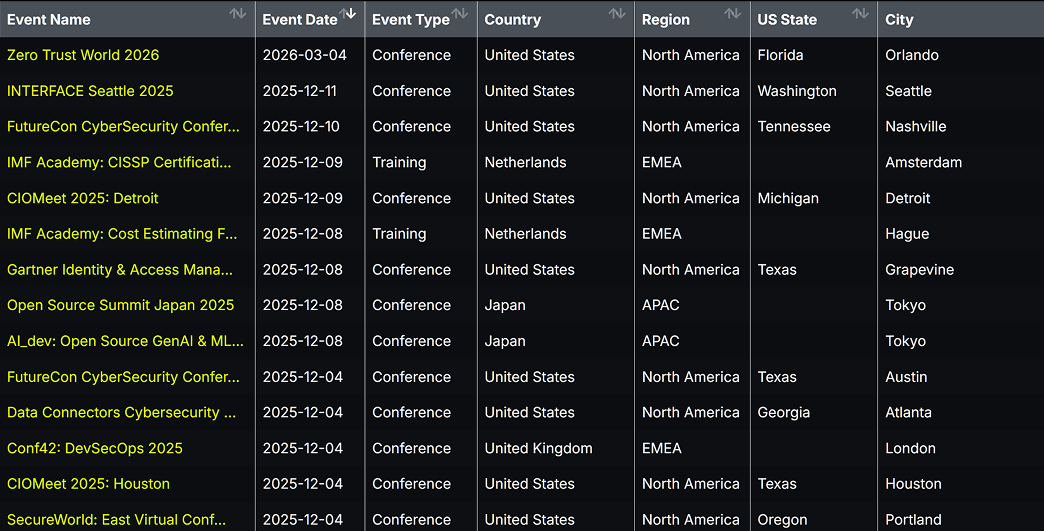The height and width of the screenshot is (531, 1044).
Task: Select APAC in AI_dev row
Action: click(660, 341)
